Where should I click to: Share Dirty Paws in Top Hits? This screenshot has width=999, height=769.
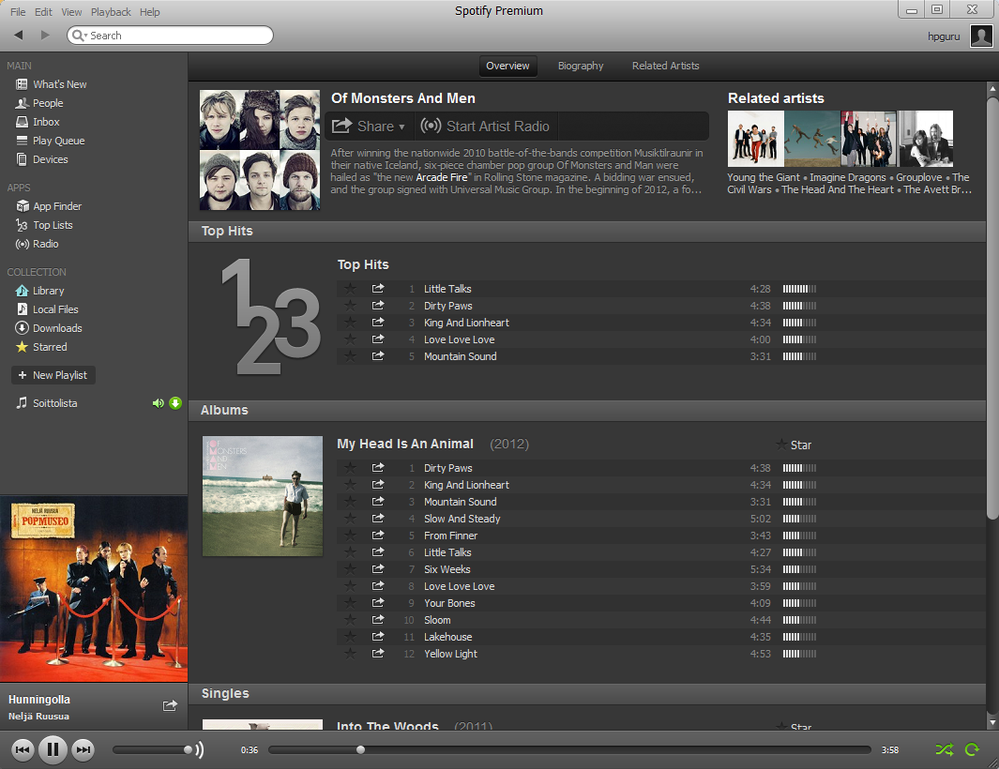point(378,305)
